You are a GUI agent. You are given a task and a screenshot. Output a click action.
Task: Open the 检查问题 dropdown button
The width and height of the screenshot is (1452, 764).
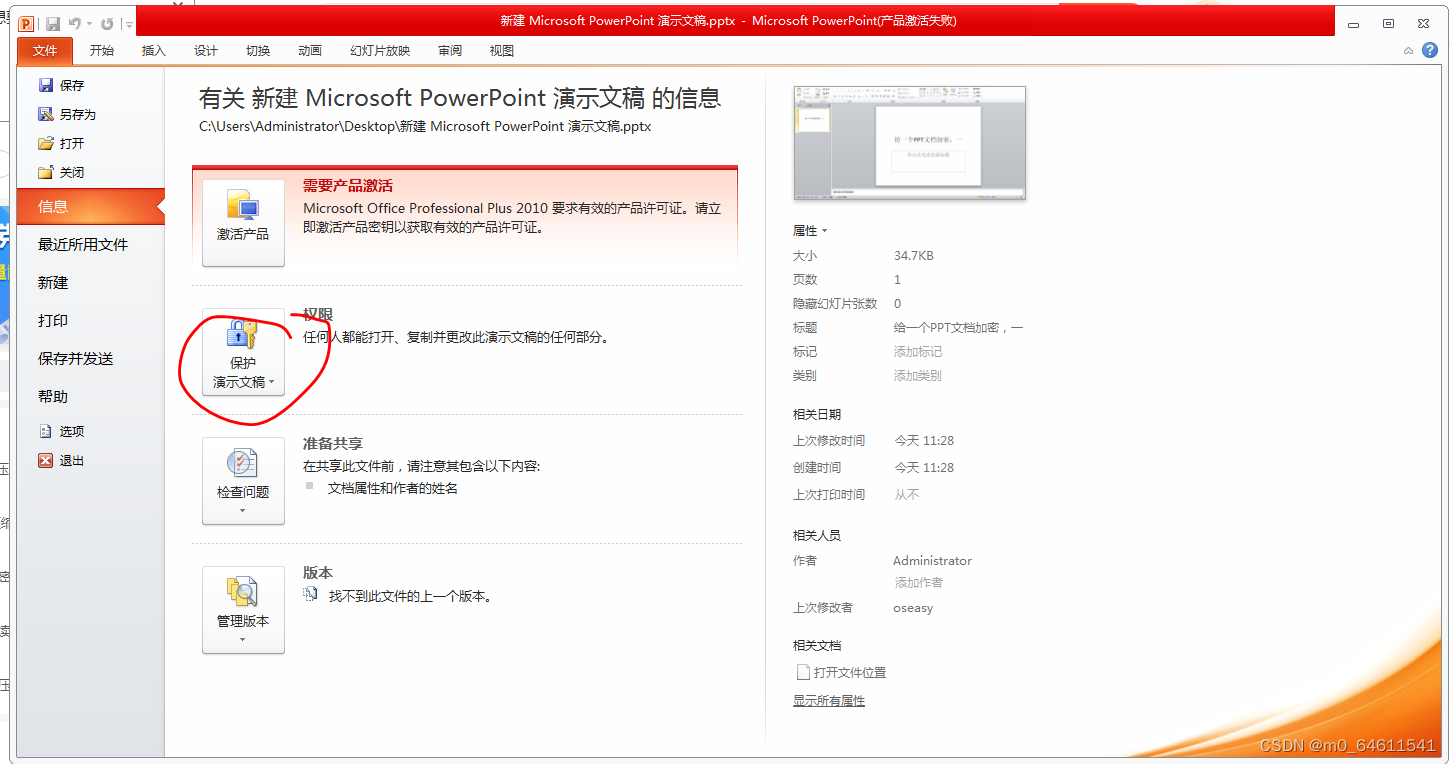(243, 481)
